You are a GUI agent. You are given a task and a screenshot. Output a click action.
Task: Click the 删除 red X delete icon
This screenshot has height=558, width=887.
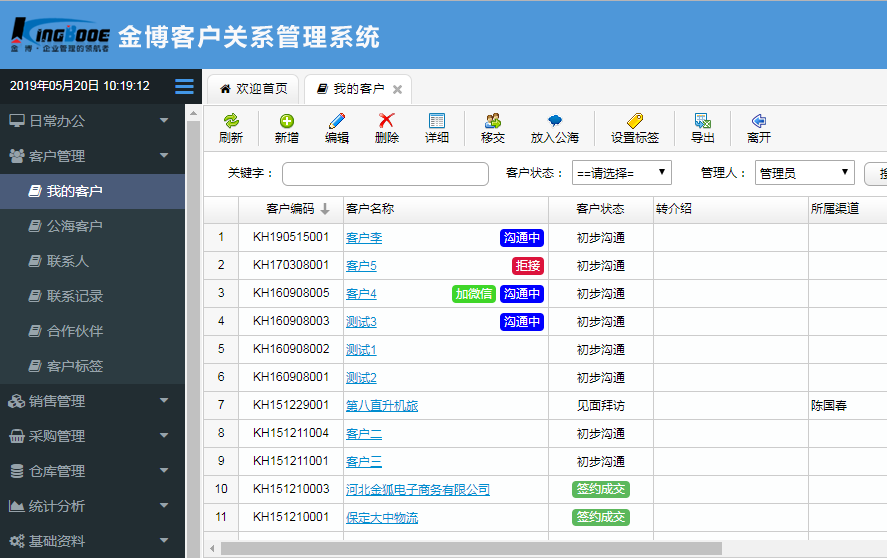(387, 121)
